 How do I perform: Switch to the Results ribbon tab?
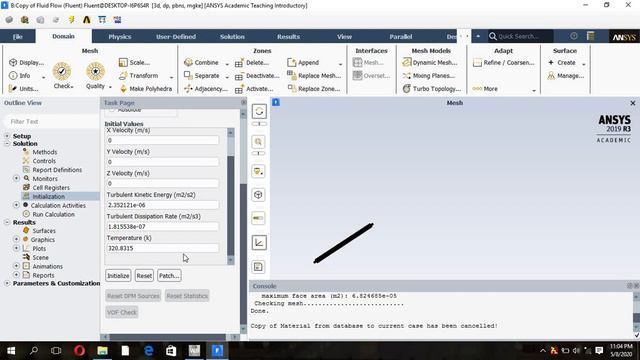[289, 36]
